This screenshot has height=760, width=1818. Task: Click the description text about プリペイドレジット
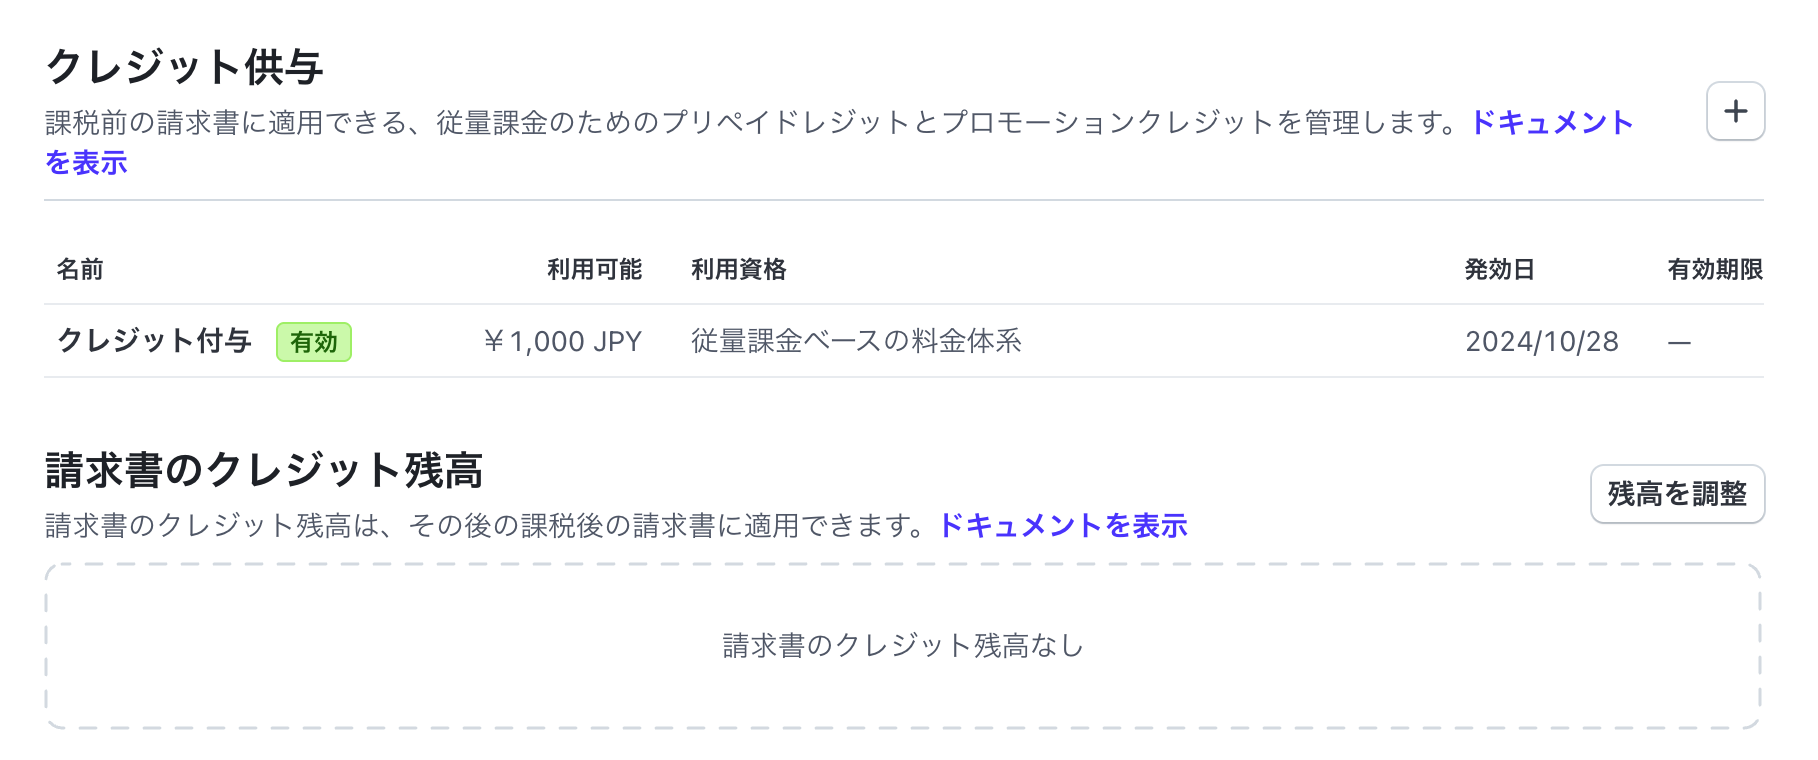tap(700, 122)
